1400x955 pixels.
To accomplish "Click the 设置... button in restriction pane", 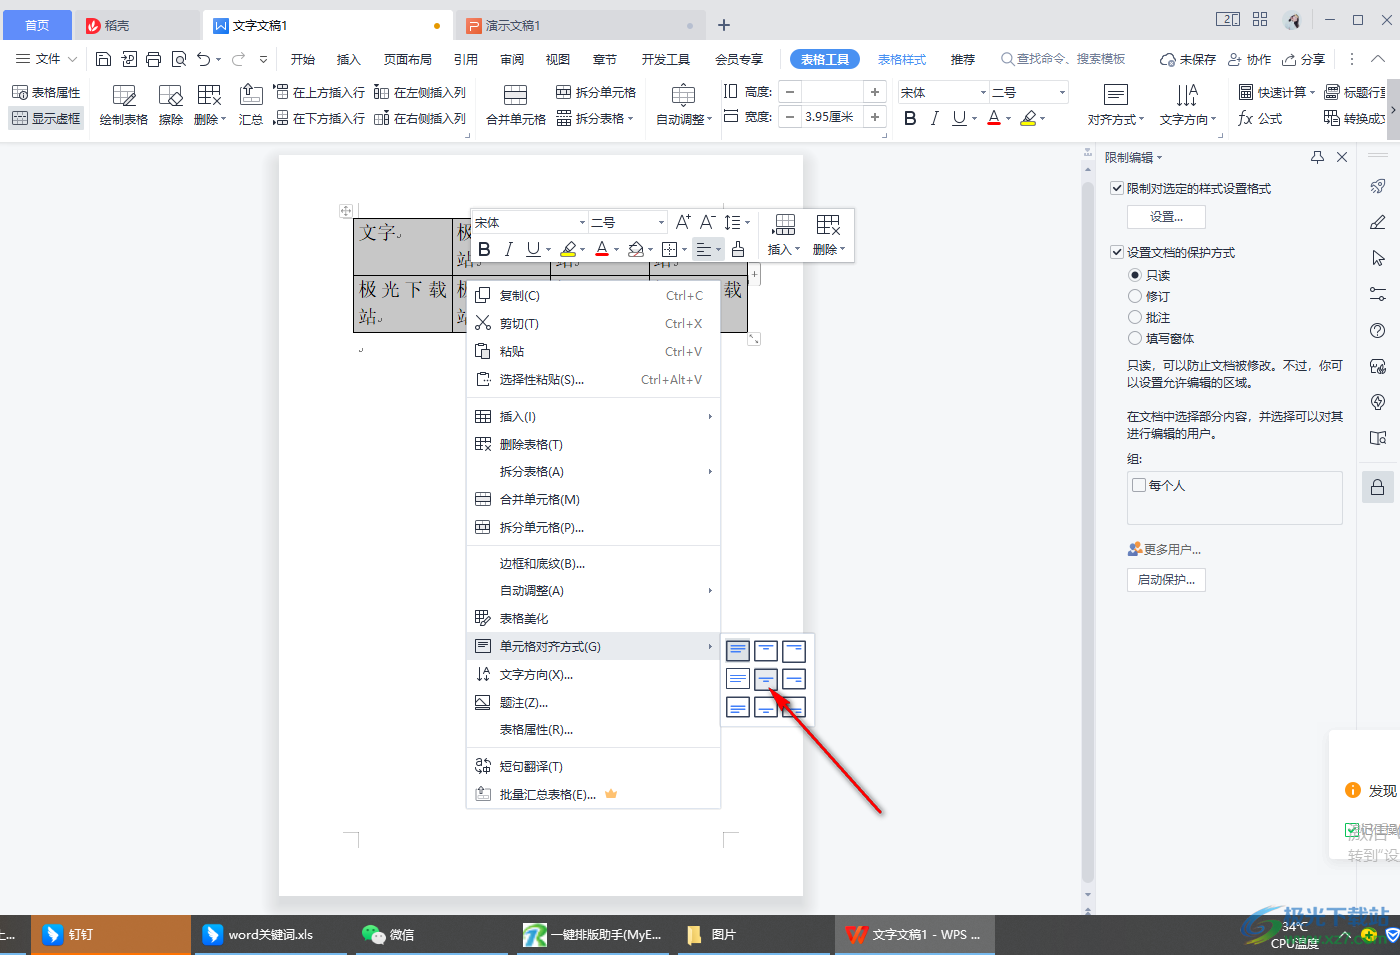I will click(1166, 216).
